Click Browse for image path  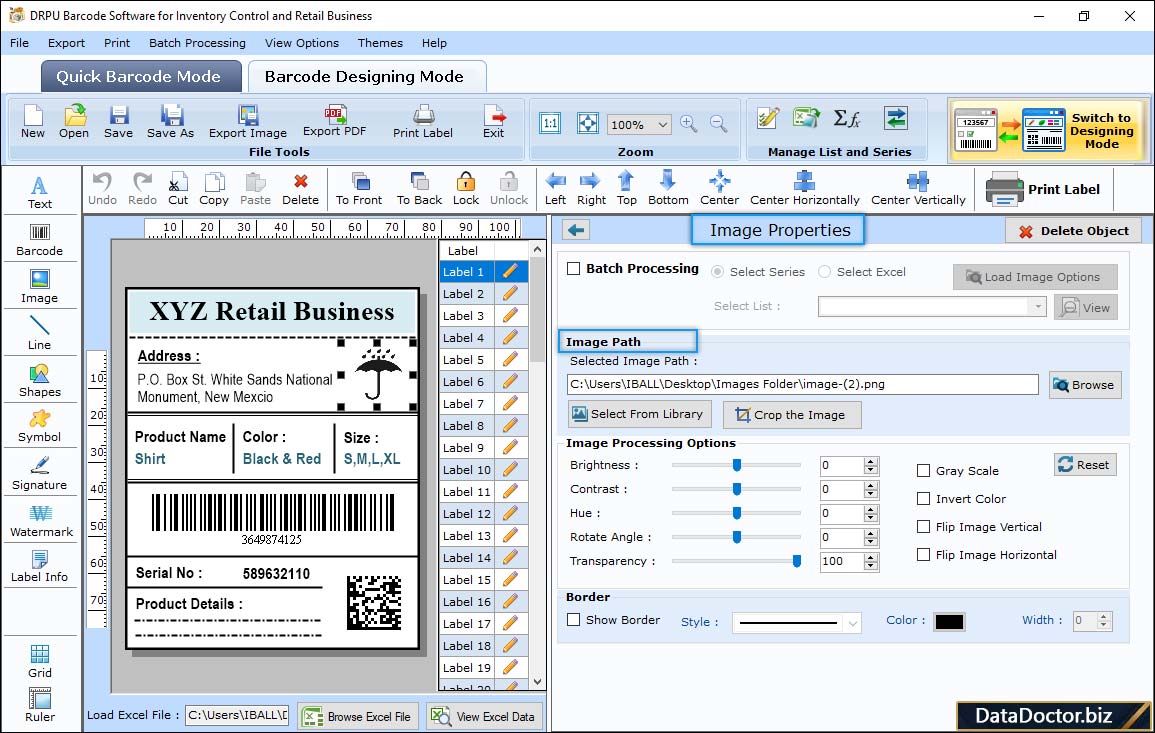pos(1085,385)
